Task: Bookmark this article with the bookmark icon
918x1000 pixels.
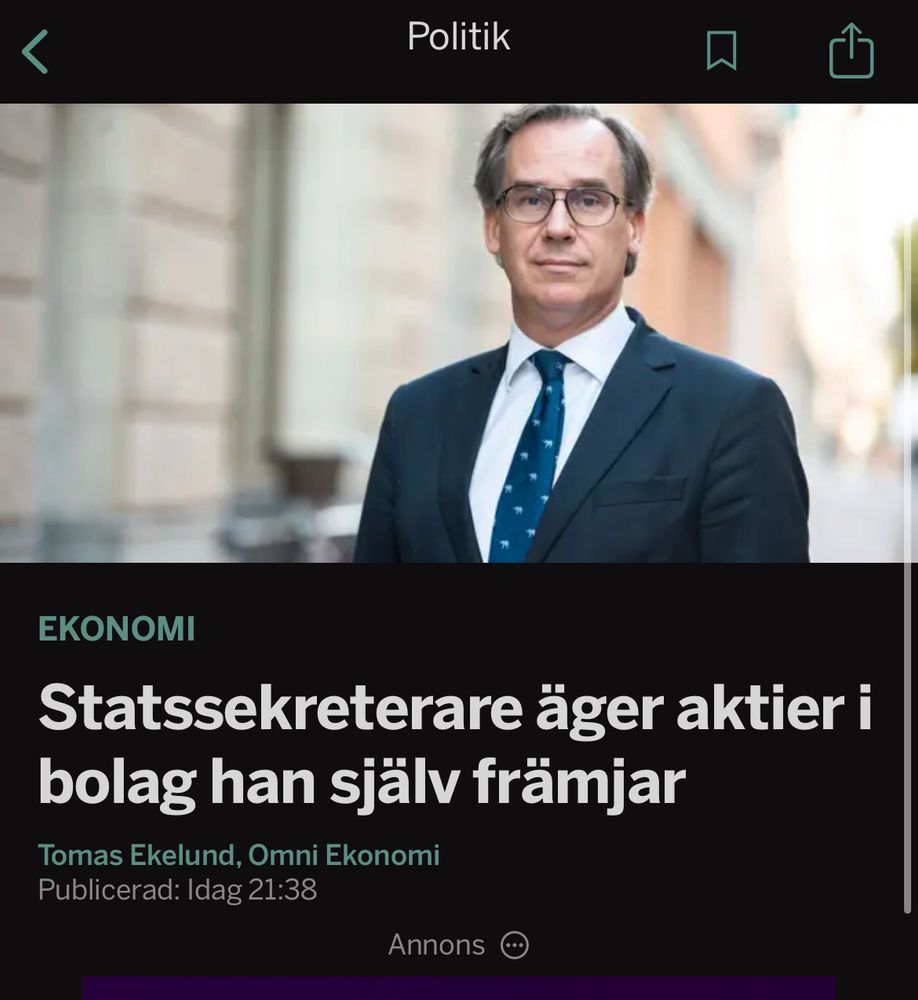Action: pos(722,50)
